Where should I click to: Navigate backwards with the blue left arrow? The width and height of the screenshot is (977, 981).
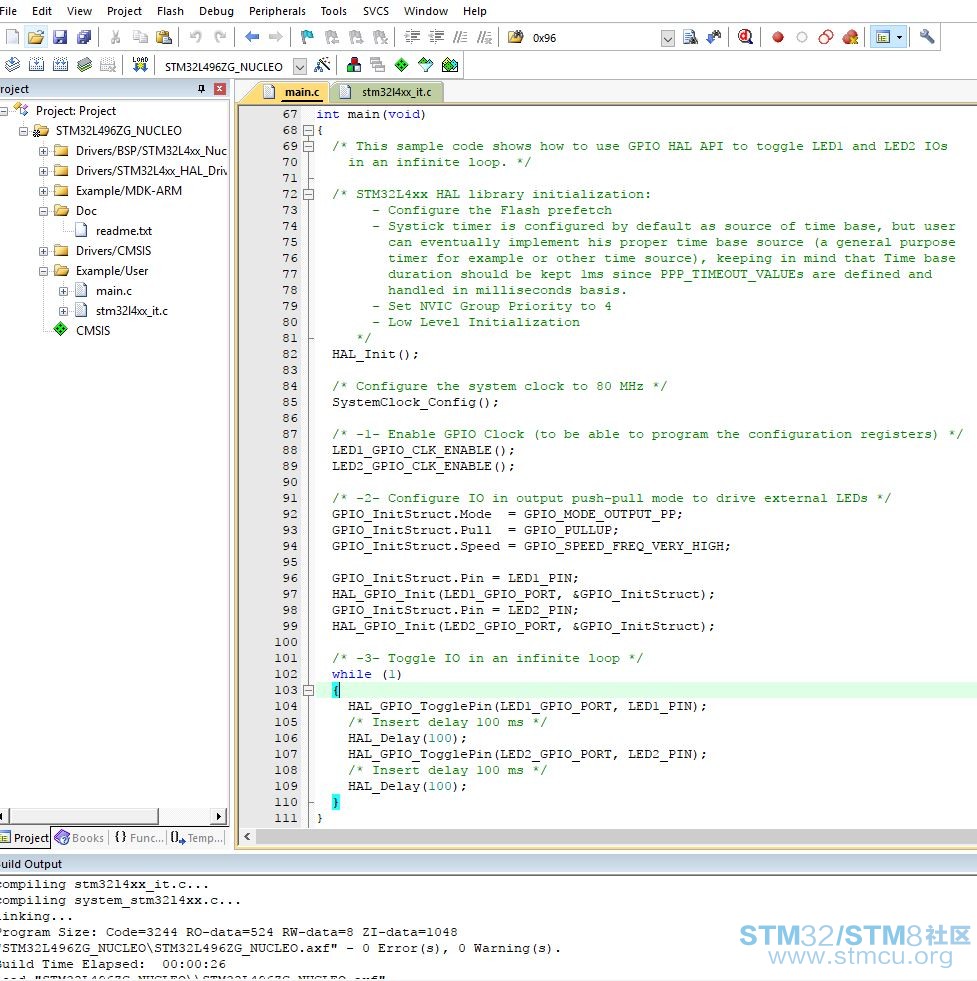tap(252, 37)
